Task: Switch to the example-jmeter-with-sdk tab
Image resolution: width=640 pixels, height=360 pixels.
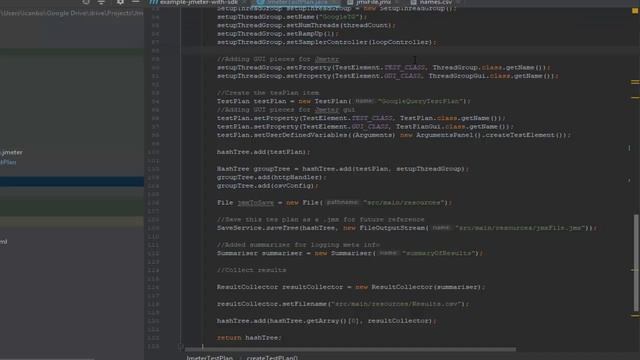Action: point(194,2)
